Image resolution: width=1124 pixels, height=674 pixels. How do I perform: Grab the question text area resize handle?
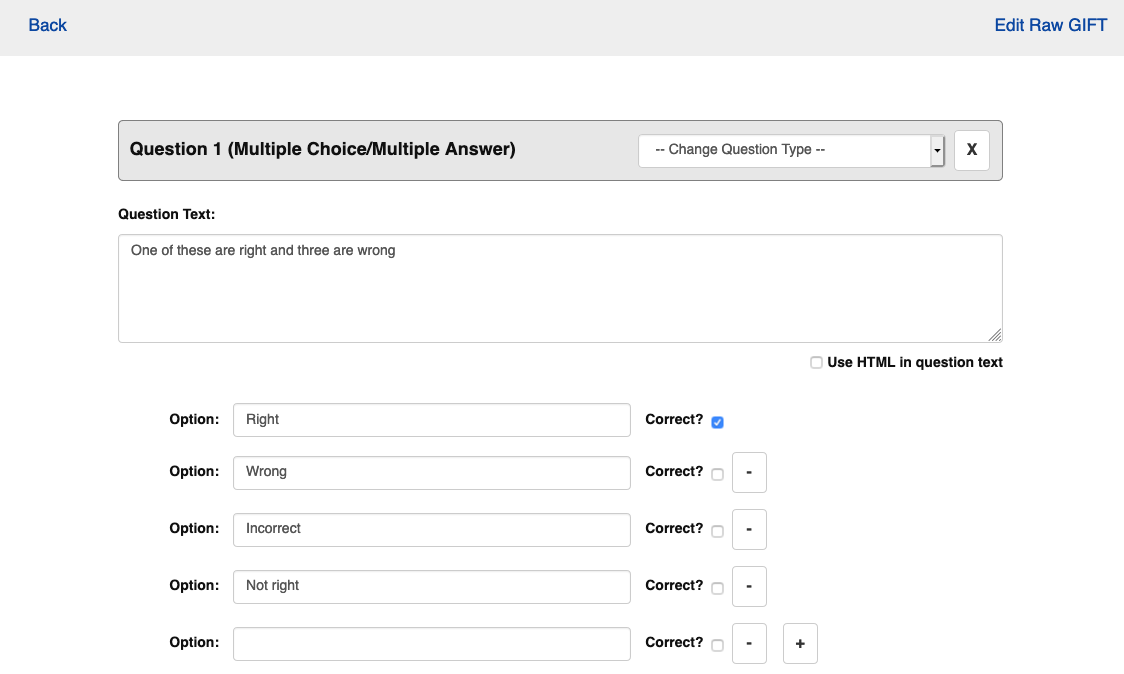tap(995, 336)
